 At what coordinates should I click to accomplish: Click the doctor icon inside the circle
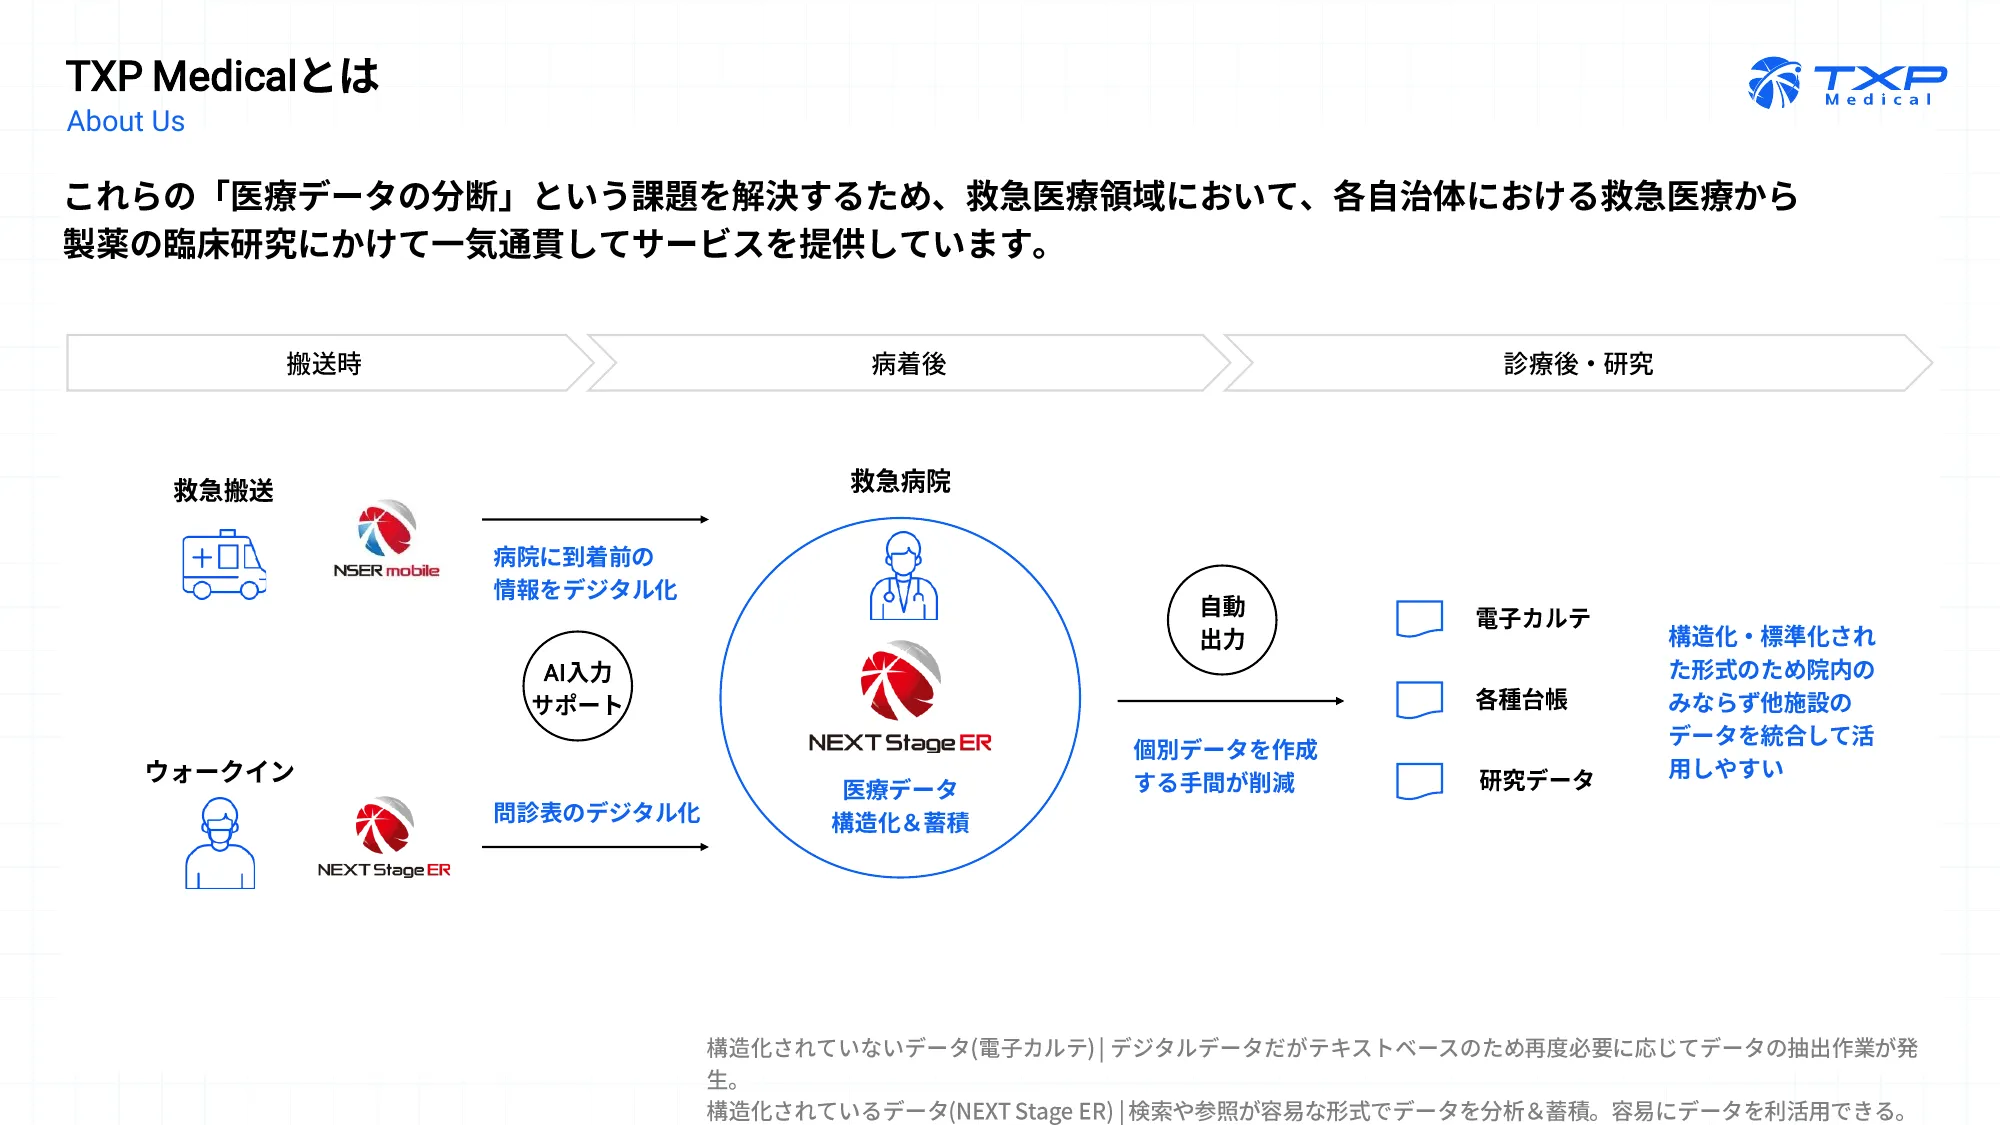903,576
